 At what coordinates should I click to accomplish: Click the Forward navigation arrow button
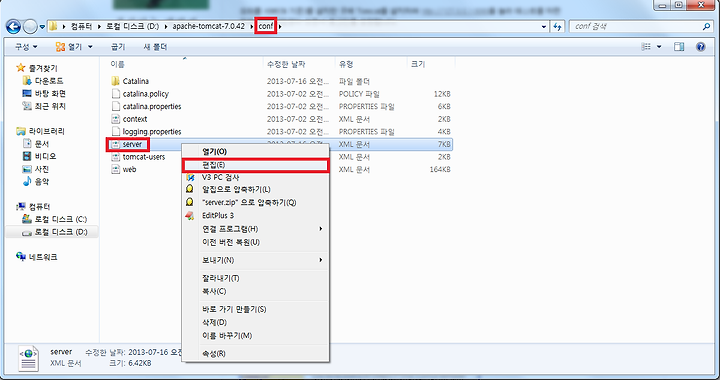coord(30,27)
